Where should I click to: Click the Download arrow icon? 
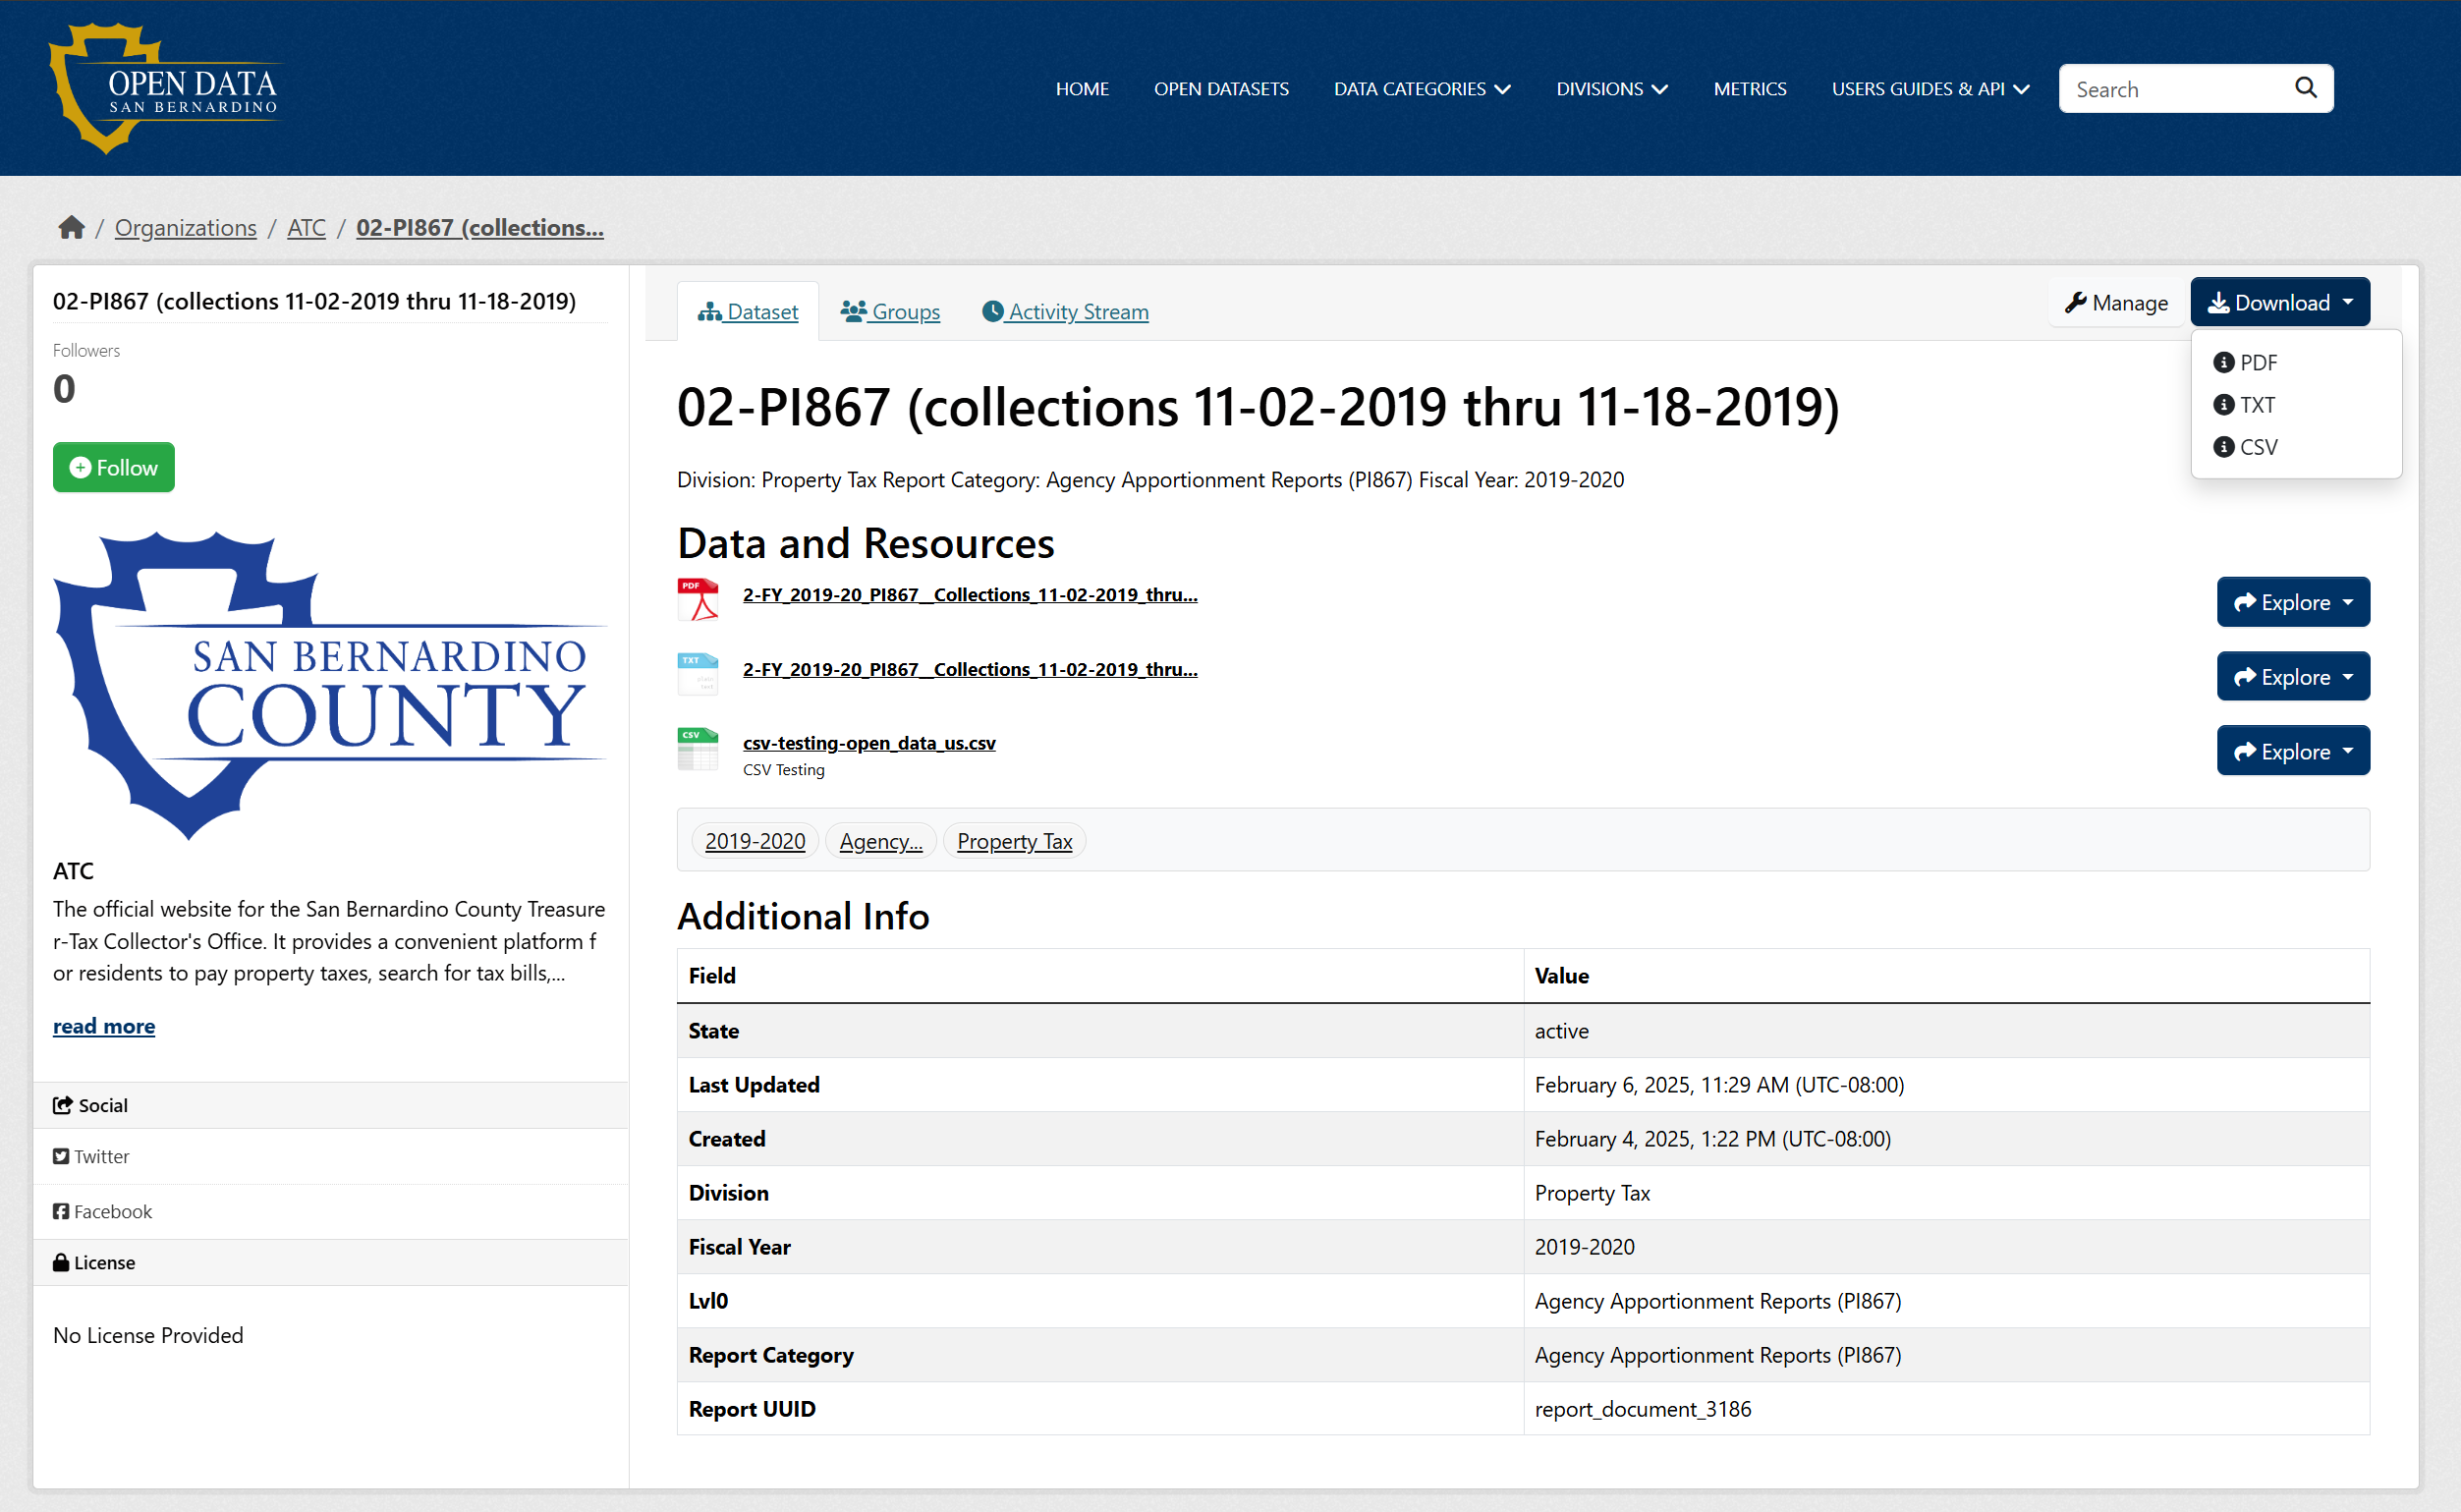coord(2218,302)
